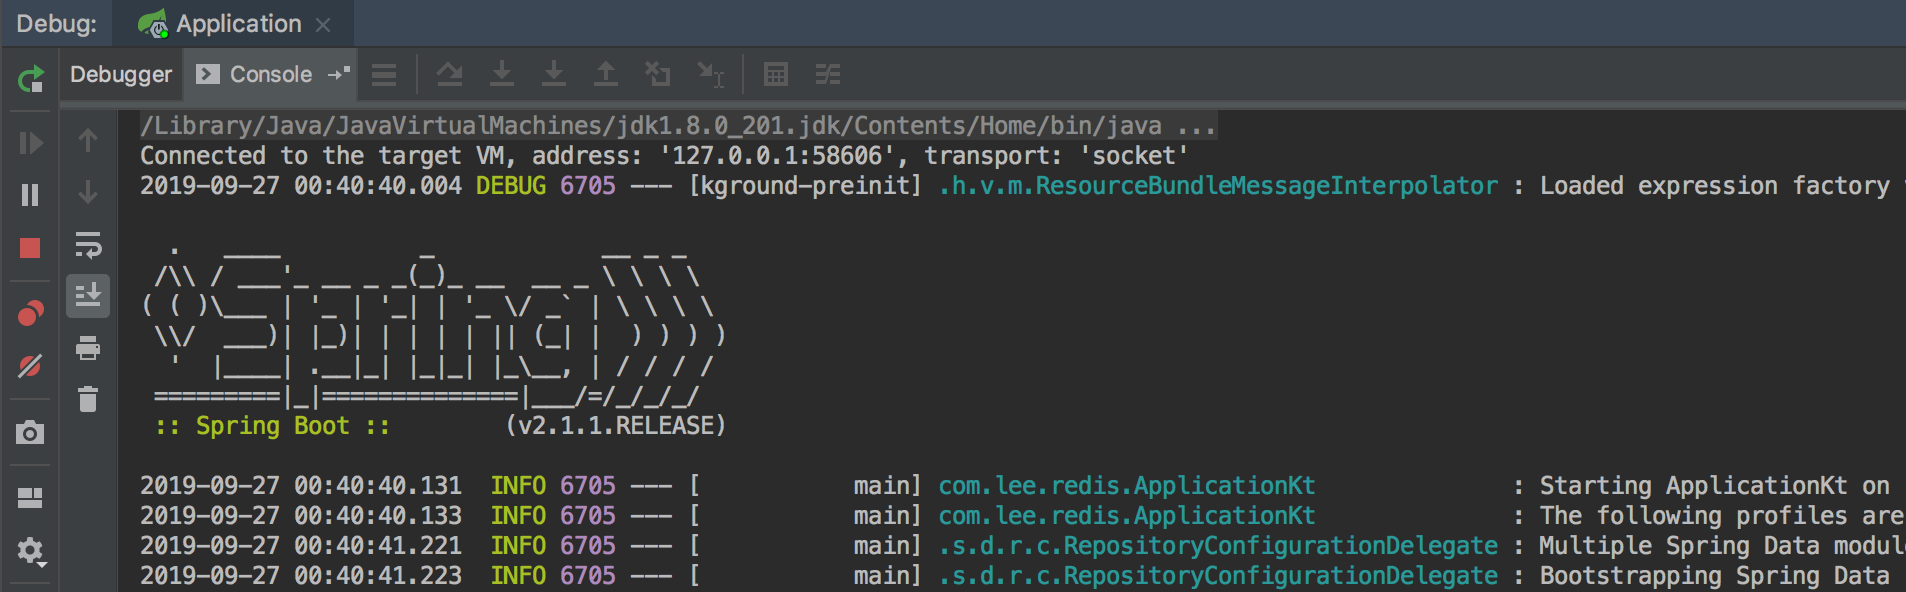Click the 'Connected to the target VM' line
This screenshot has height=592, width=1906.
pyautogui.click(x=664, y=156)
